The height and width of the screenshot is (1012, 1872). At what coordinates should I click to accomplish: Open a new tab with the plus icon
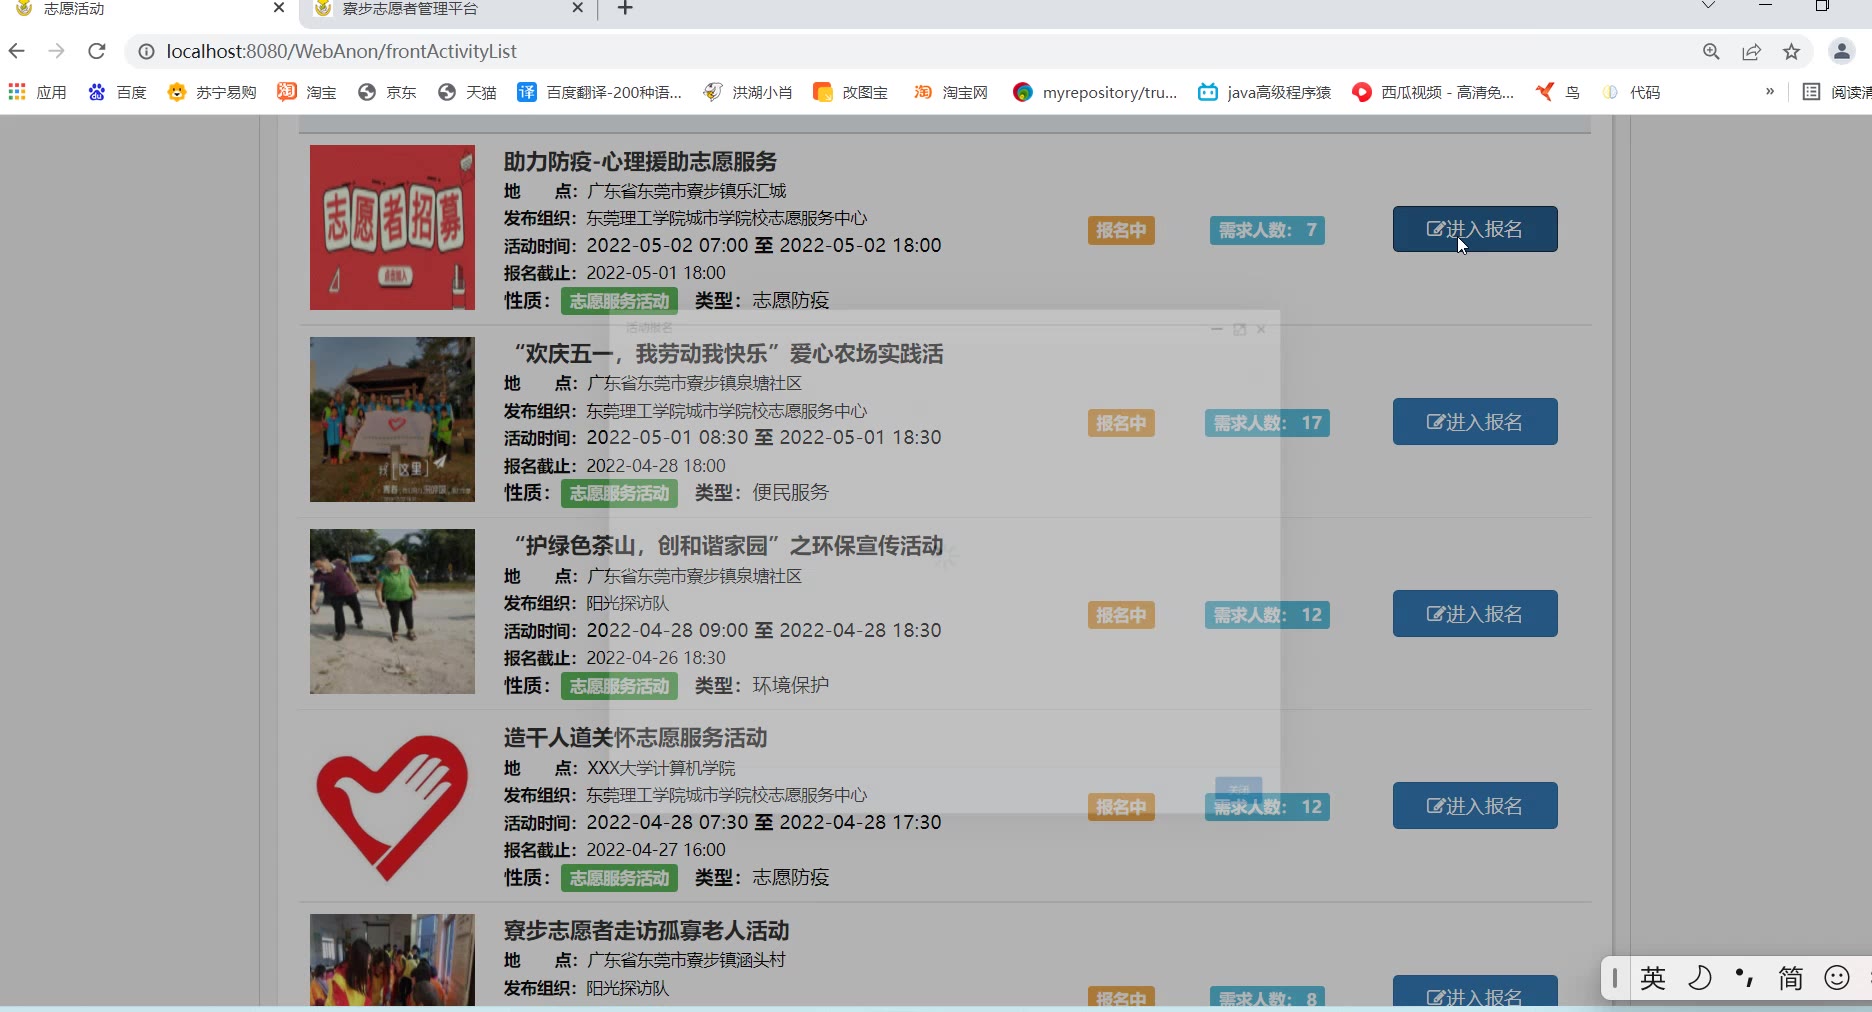click(625, 8)
